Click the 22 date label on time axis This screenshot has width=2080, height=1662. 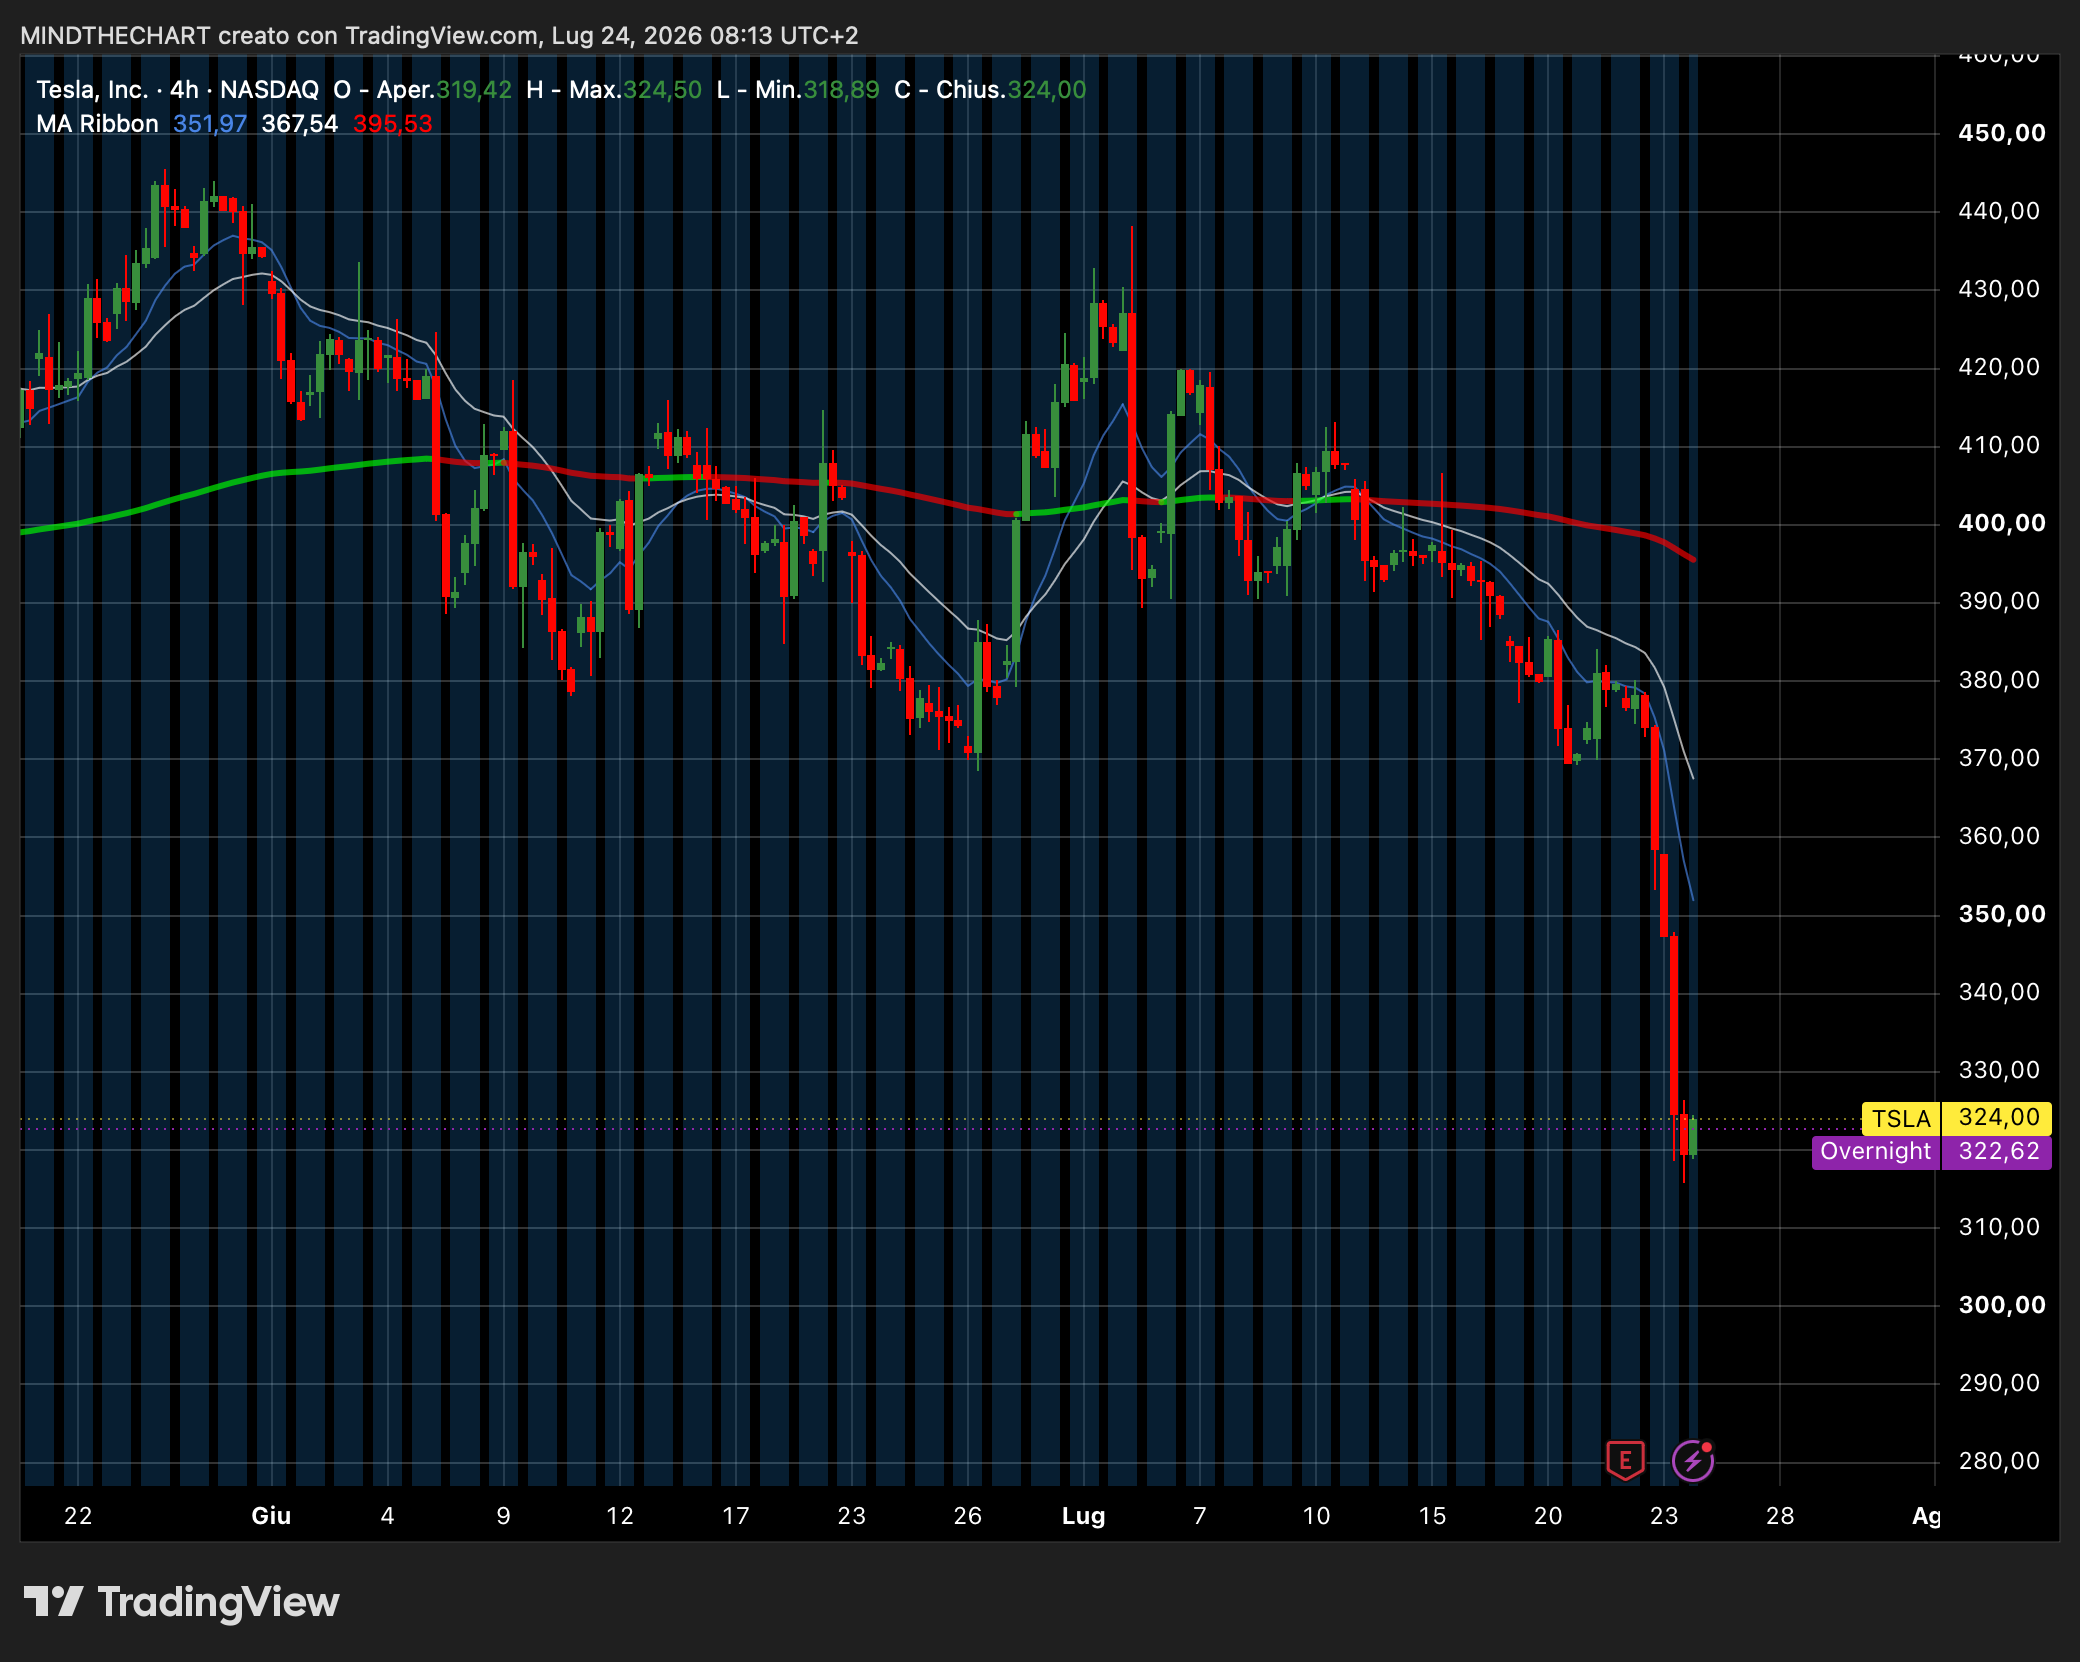tap(78, 1516)
